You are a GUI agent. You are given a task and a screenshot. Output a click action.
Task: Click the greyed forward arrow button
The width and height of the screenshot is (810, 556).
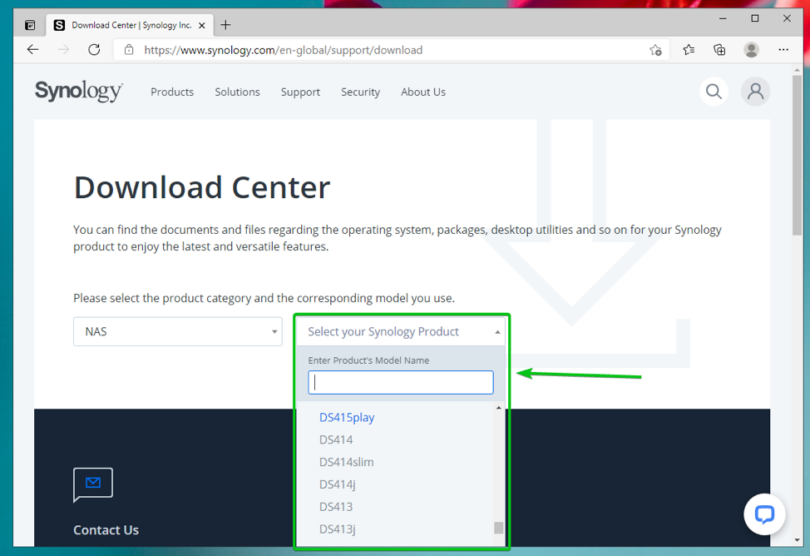click(64, 50)
